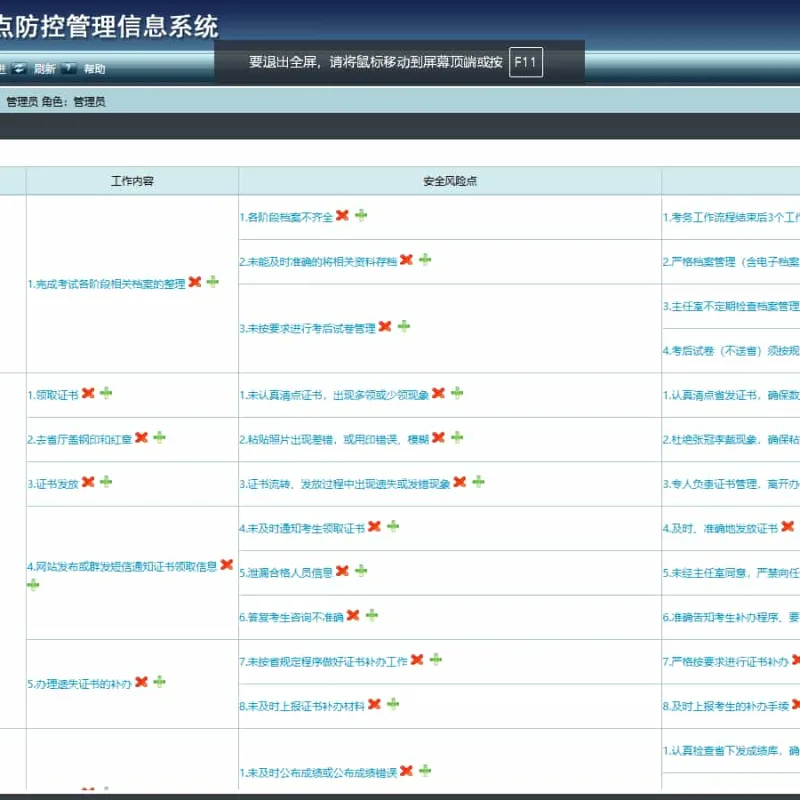Viewport: 800px width, 800px height.
Task: Add item after 2.未能及时准确的将相关资料存档 using green plus
Action: (x=425, y=260)
